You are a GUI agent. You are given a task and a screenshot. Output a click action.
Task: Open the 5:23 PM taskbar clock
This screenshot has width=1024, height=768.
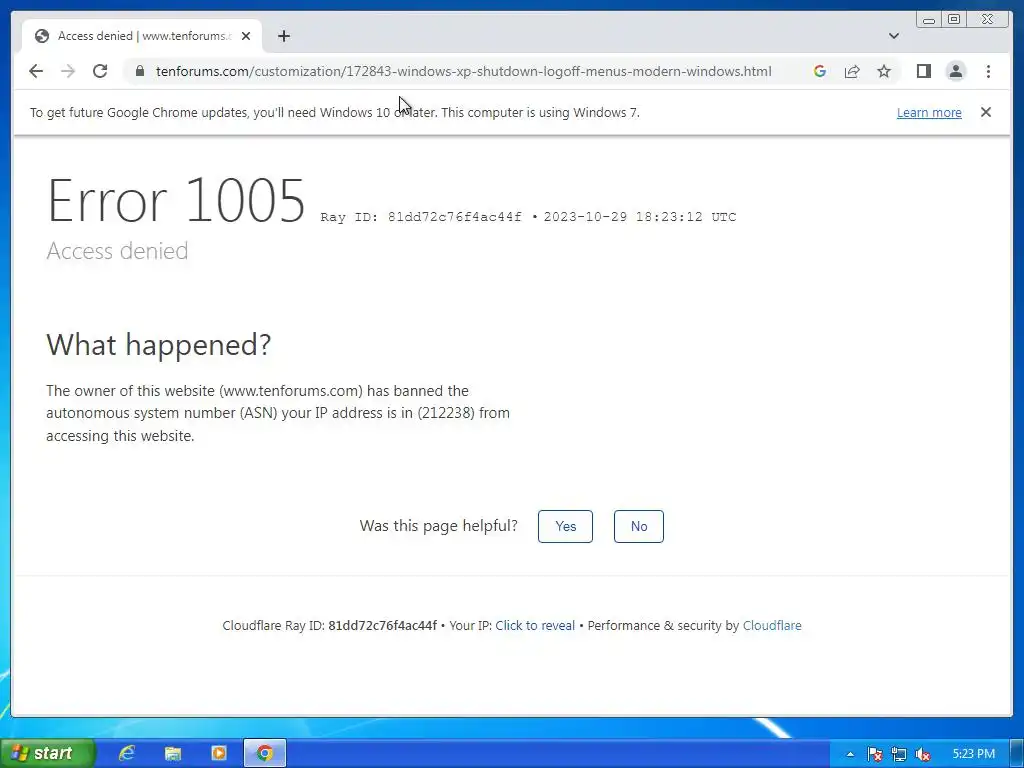coord(974,754)
